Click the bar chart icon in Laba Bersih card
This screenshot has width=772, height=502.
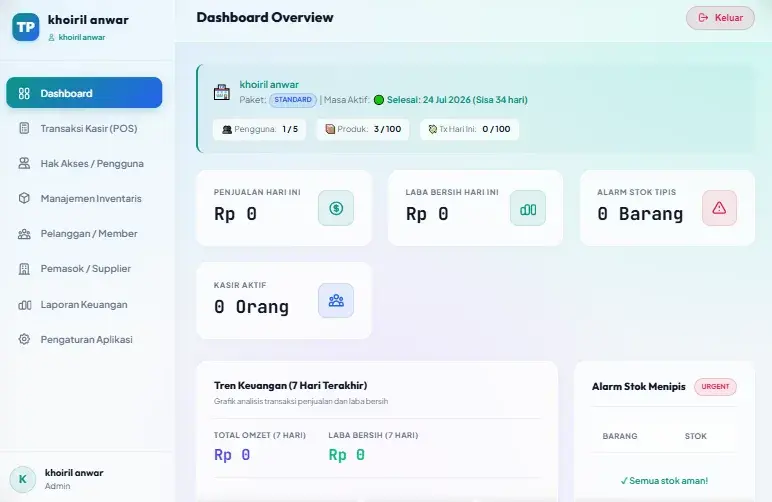click(528, 208)
